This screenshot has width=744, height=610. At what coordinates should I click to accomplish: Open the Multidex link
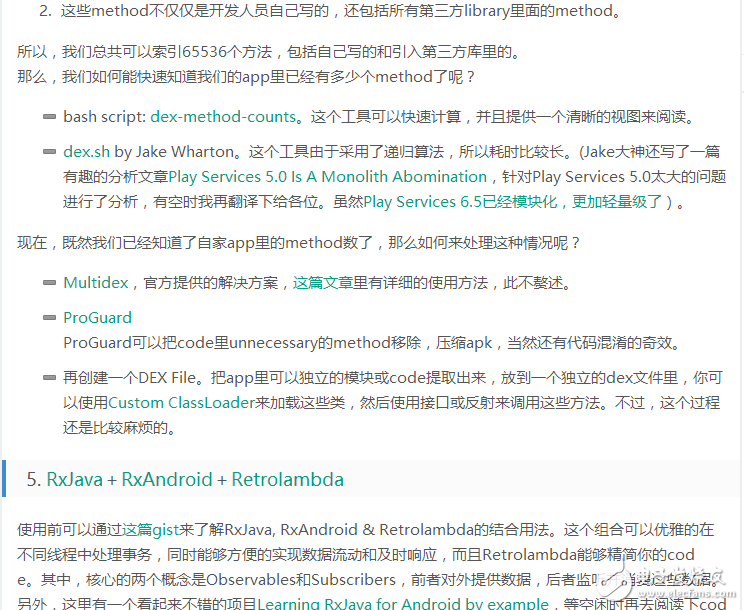click(x=95, y=283)
